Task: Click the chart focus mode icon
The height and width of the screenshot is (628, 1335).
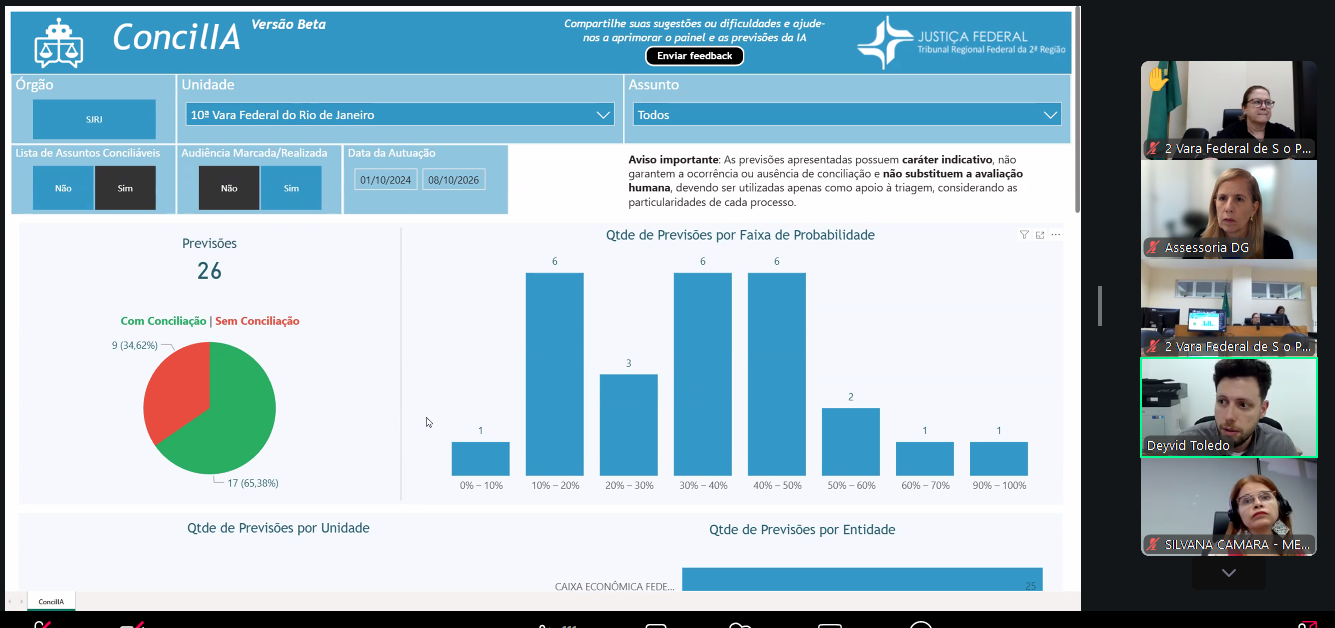Action: pyautogui.click(x=1040, y=235)
